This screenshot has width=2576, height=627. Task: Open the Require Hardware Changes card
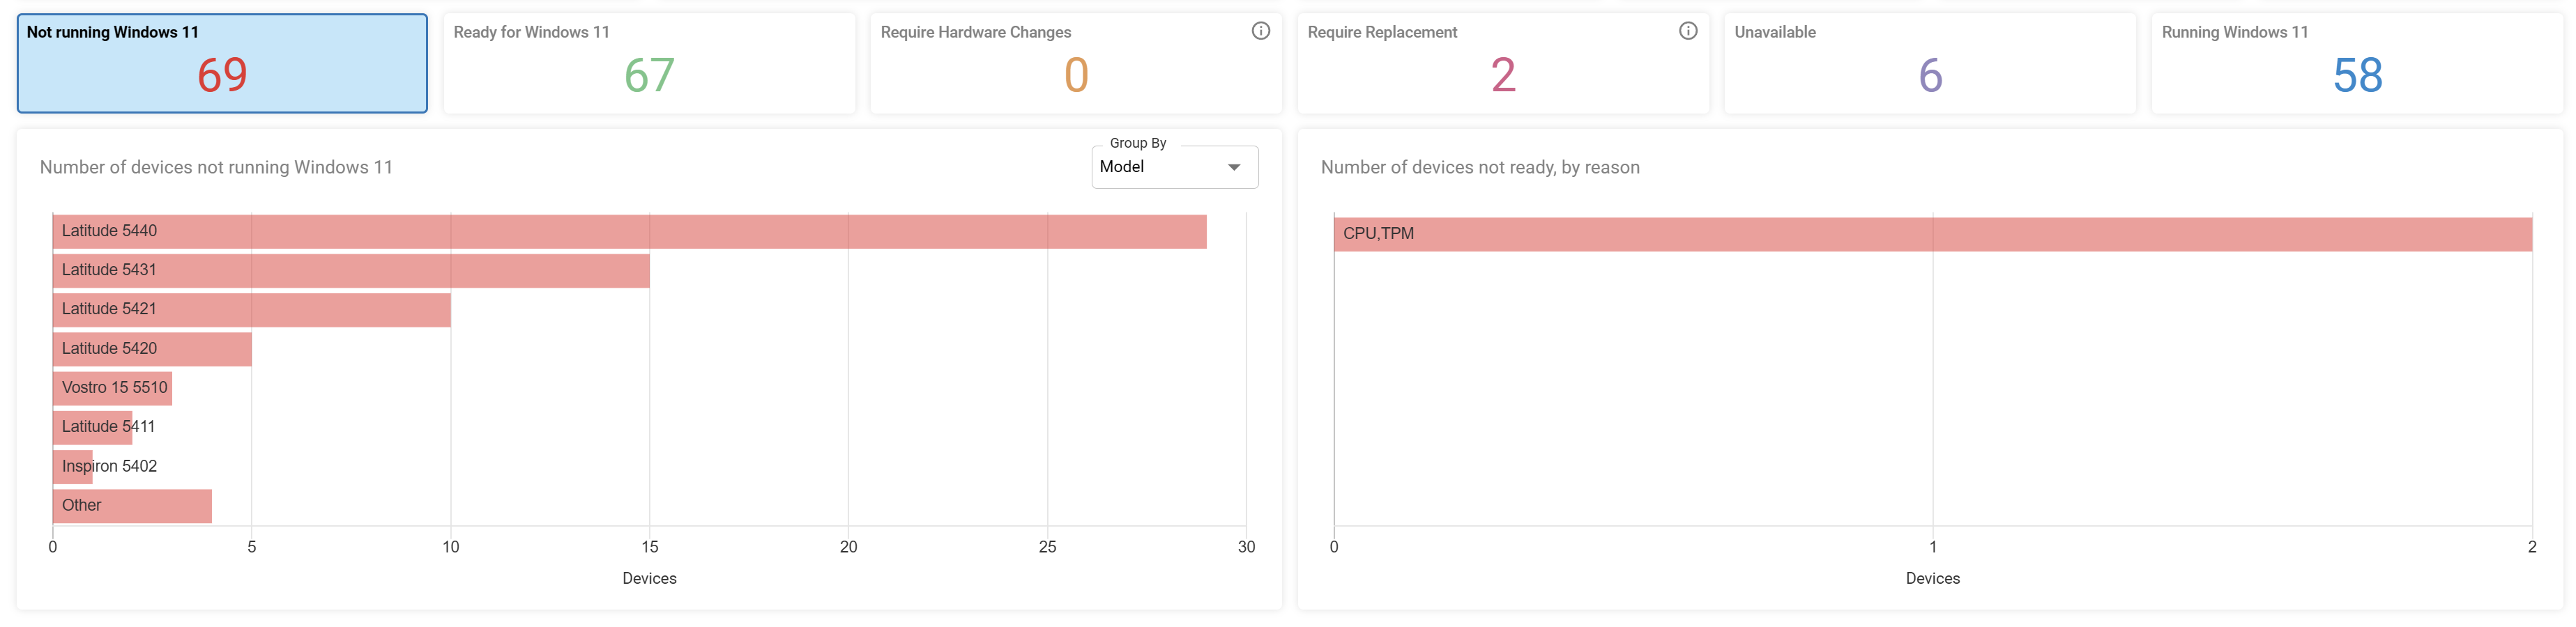point(1076,63)
